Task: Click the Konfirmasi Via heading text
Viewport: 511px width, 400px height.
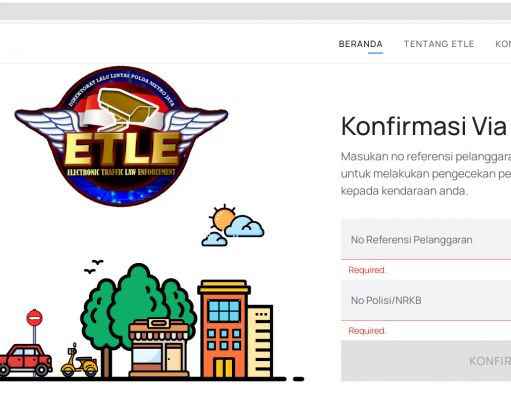Action: coord(424,126)
